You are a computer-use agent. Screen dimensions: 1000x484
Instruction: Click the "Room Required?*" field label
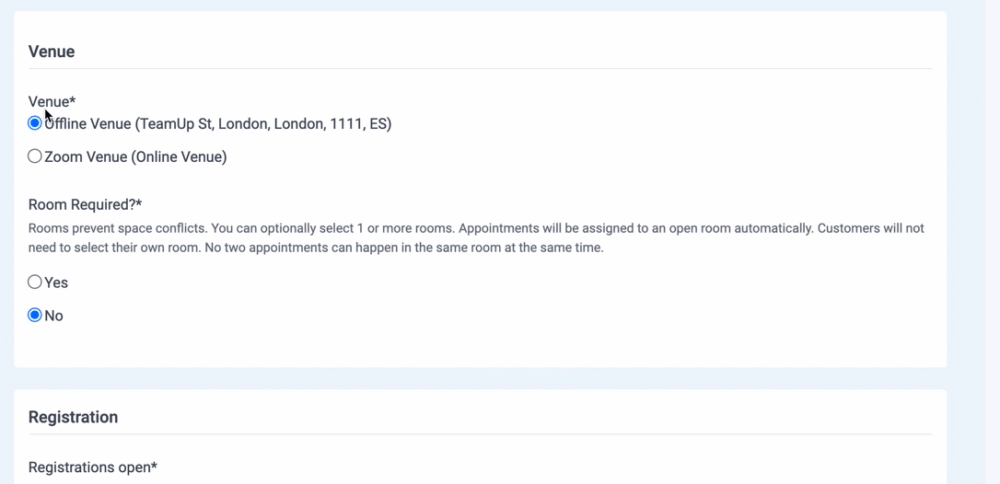(87, 205)
